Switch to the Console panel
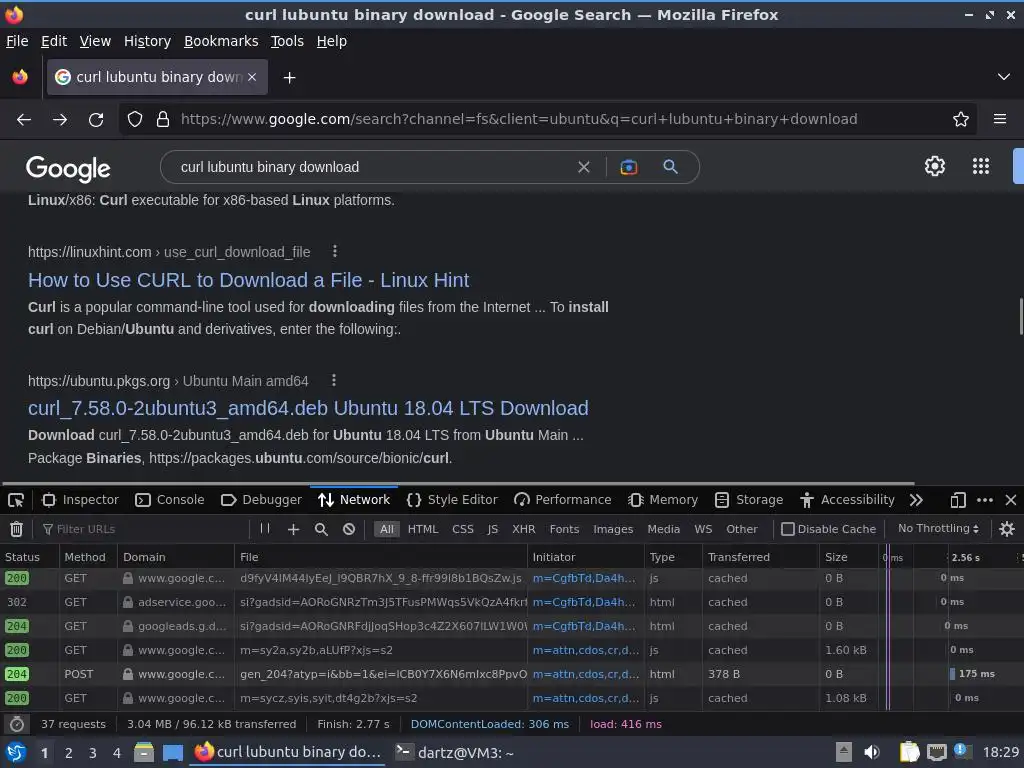The image size is (1024, 768). (170, 500)
